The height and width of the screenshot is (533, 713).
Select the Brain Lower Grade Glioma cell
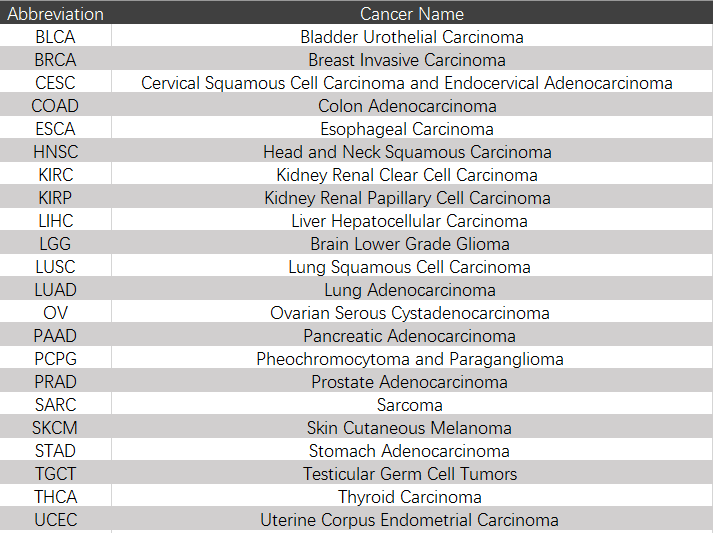[411, 244]
